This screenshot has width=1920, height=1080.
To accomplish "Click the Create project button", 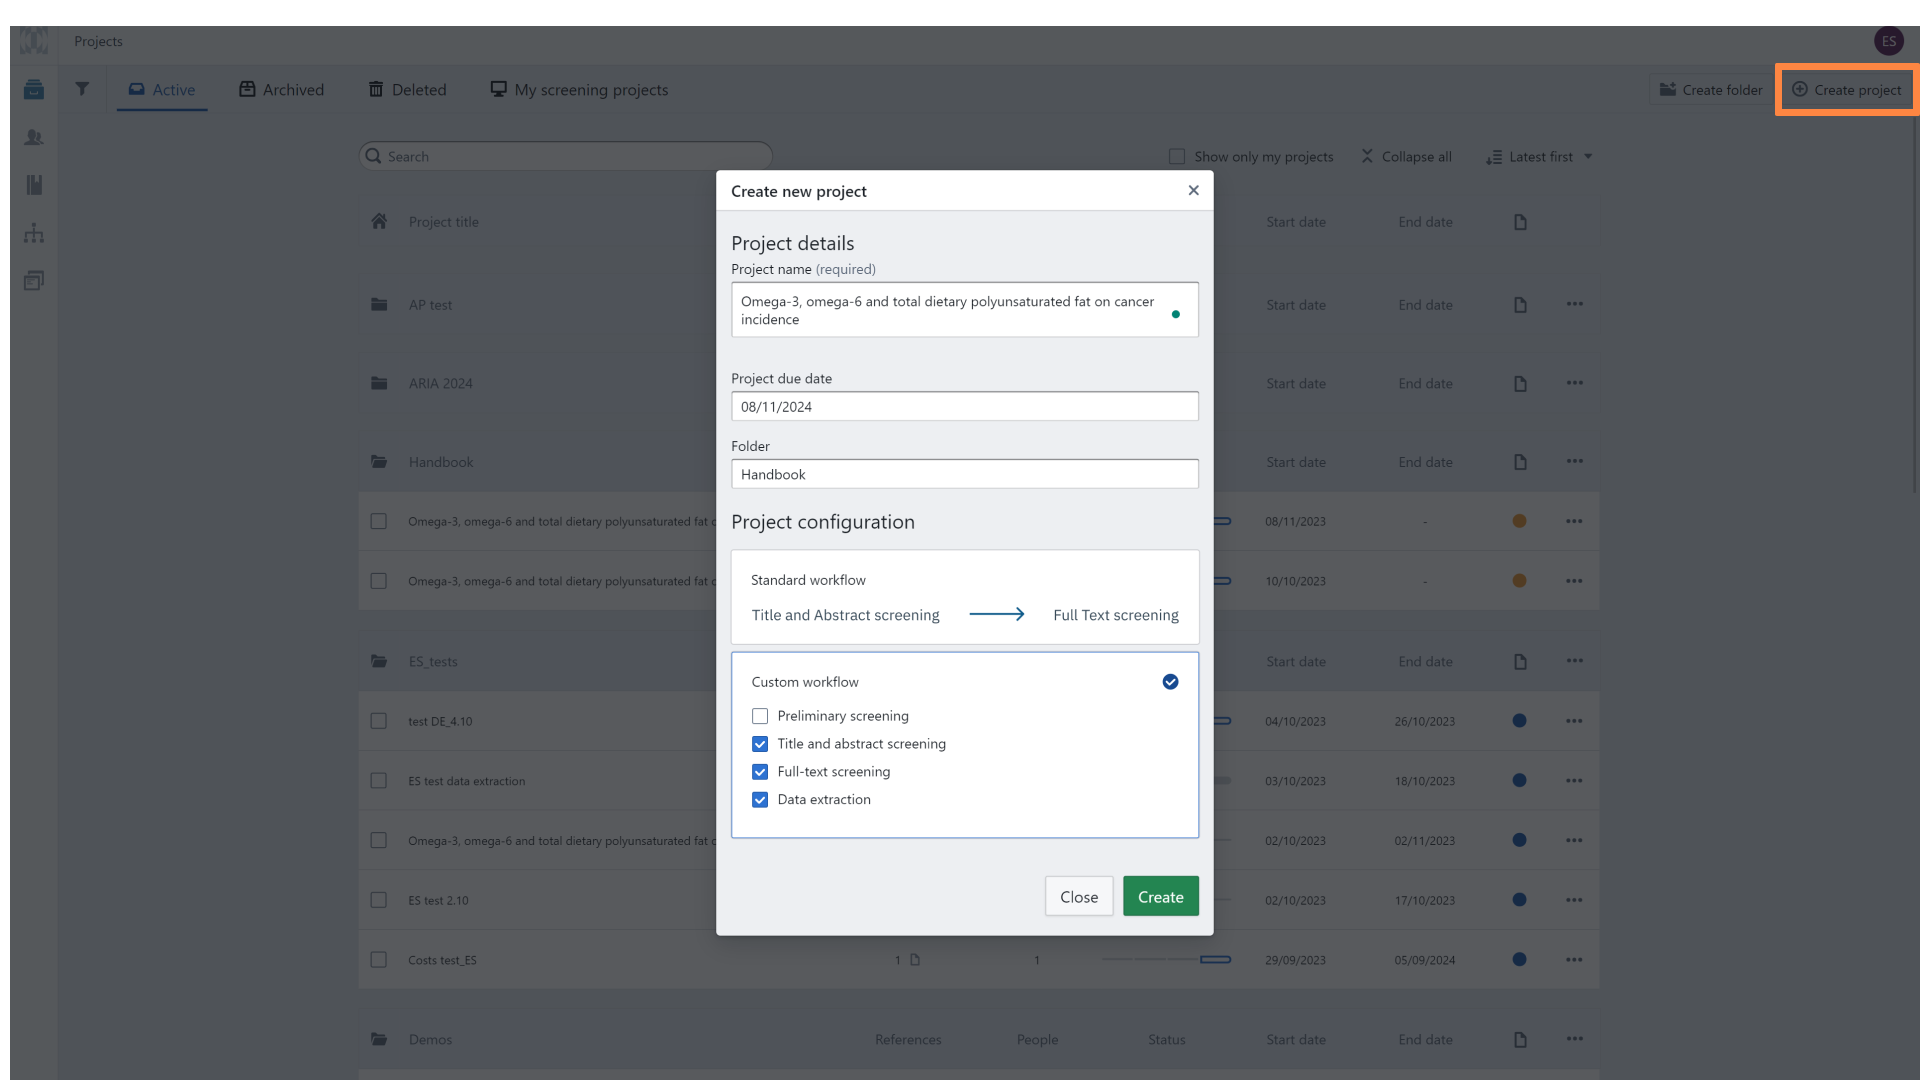I will (x=1846, y=90).
